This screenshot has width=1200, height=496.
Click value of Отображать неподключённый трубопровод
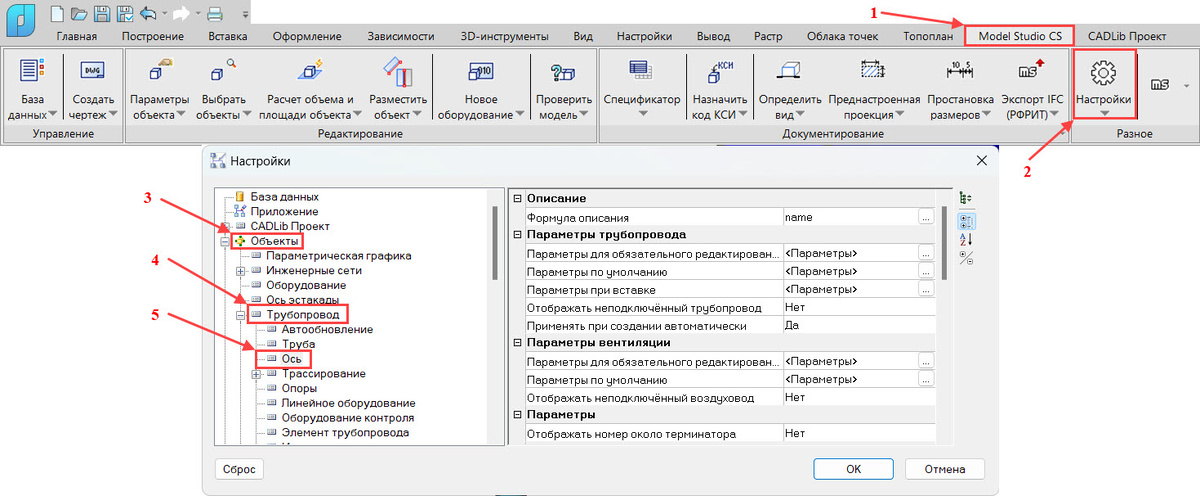pos(859,307)
